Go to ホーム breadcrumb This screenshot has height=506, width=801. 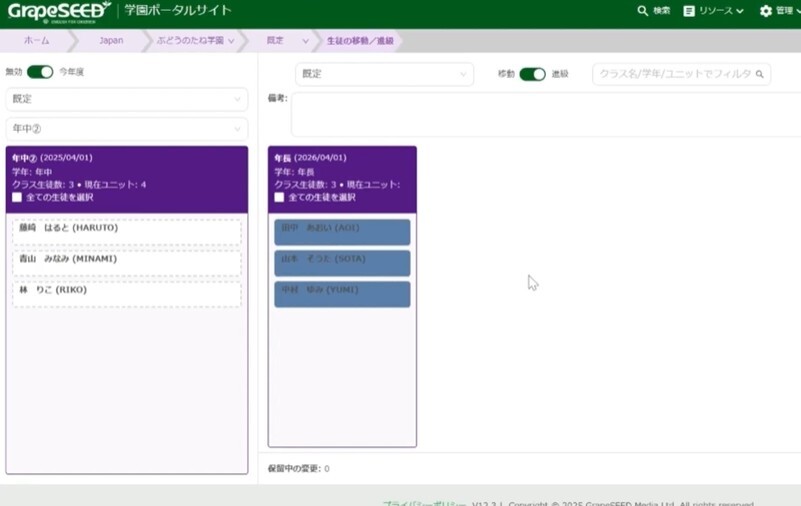(37, 40)
